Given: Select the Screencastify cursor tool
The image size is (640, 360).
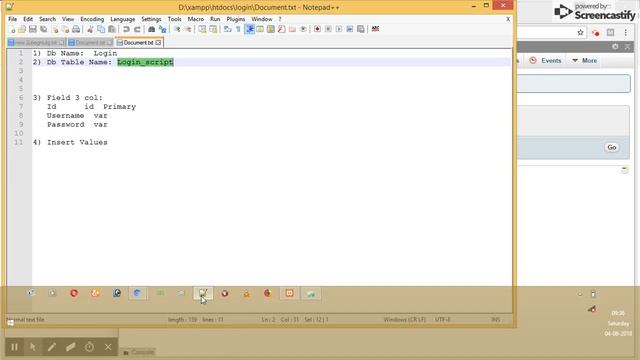Looking at the screenshot, I should [33, 347].
